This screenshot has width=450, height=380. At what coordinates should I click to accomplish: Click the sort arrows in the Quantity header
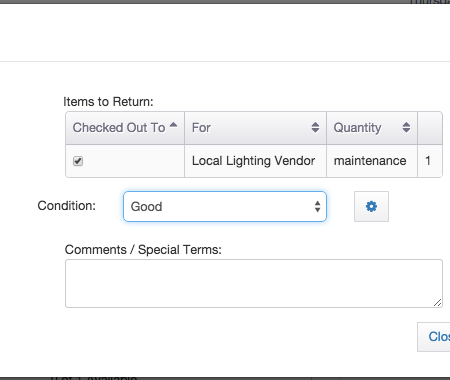406,127
